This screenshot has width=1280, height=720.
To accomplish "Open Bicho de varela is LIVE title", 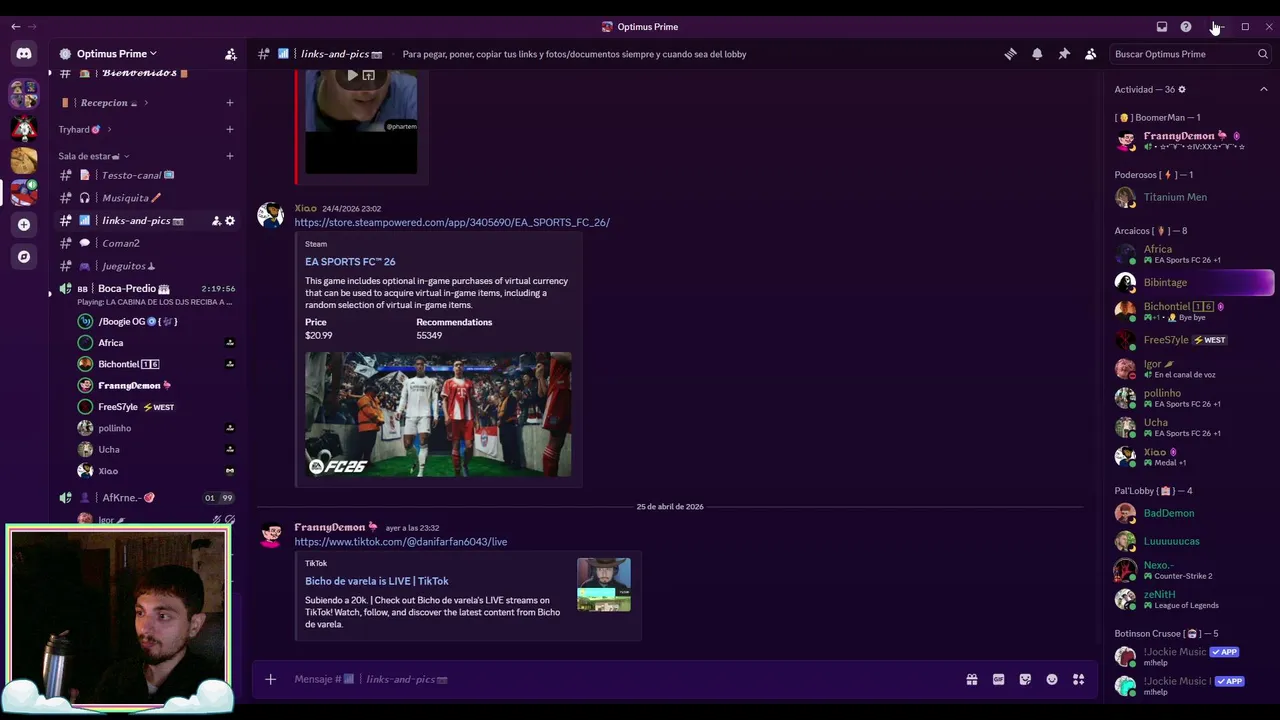I will (x=377, y=581).
